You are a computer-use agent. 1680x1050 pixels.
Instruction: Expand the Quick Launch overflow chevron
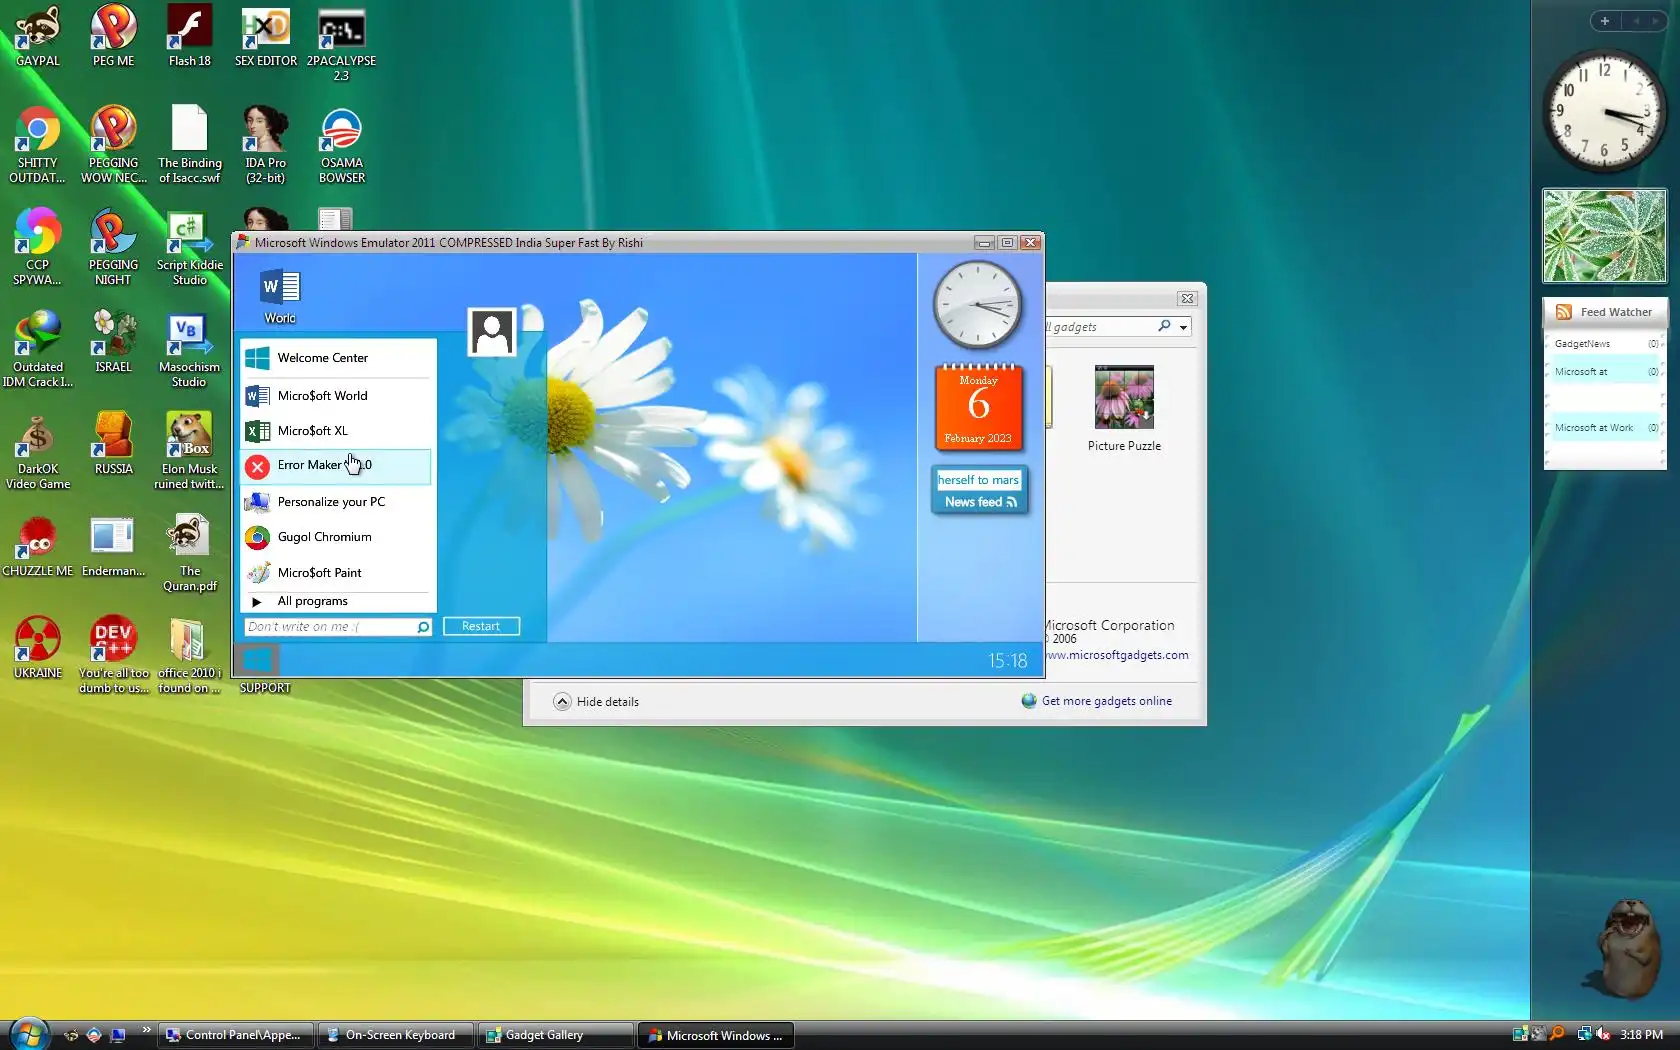146,1029
